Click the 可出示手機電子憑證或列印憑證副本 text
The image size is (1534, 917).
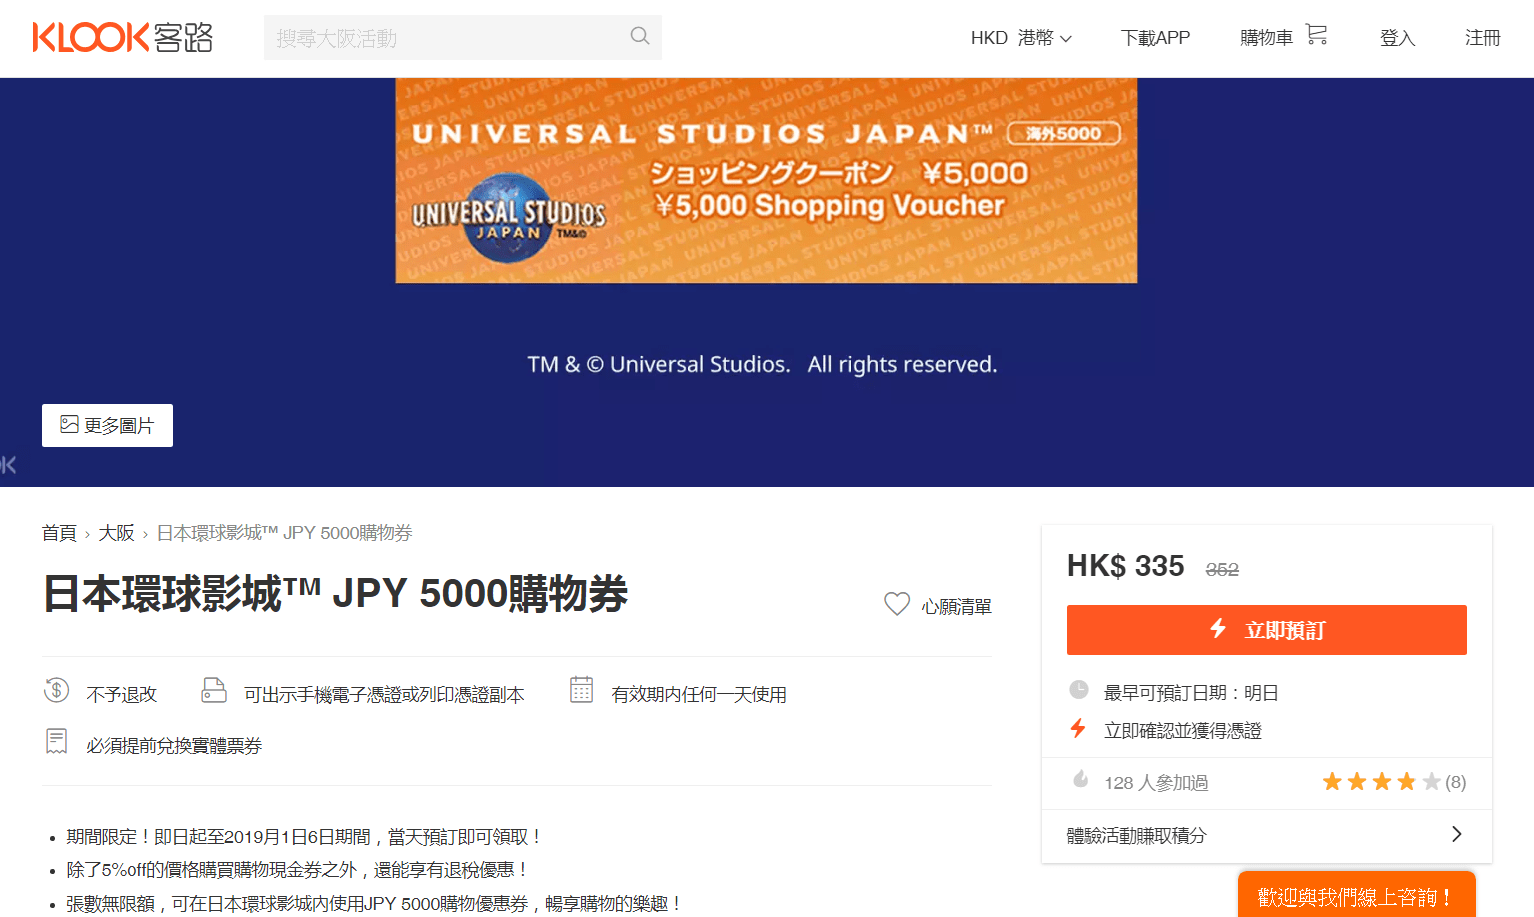(384, 695)
